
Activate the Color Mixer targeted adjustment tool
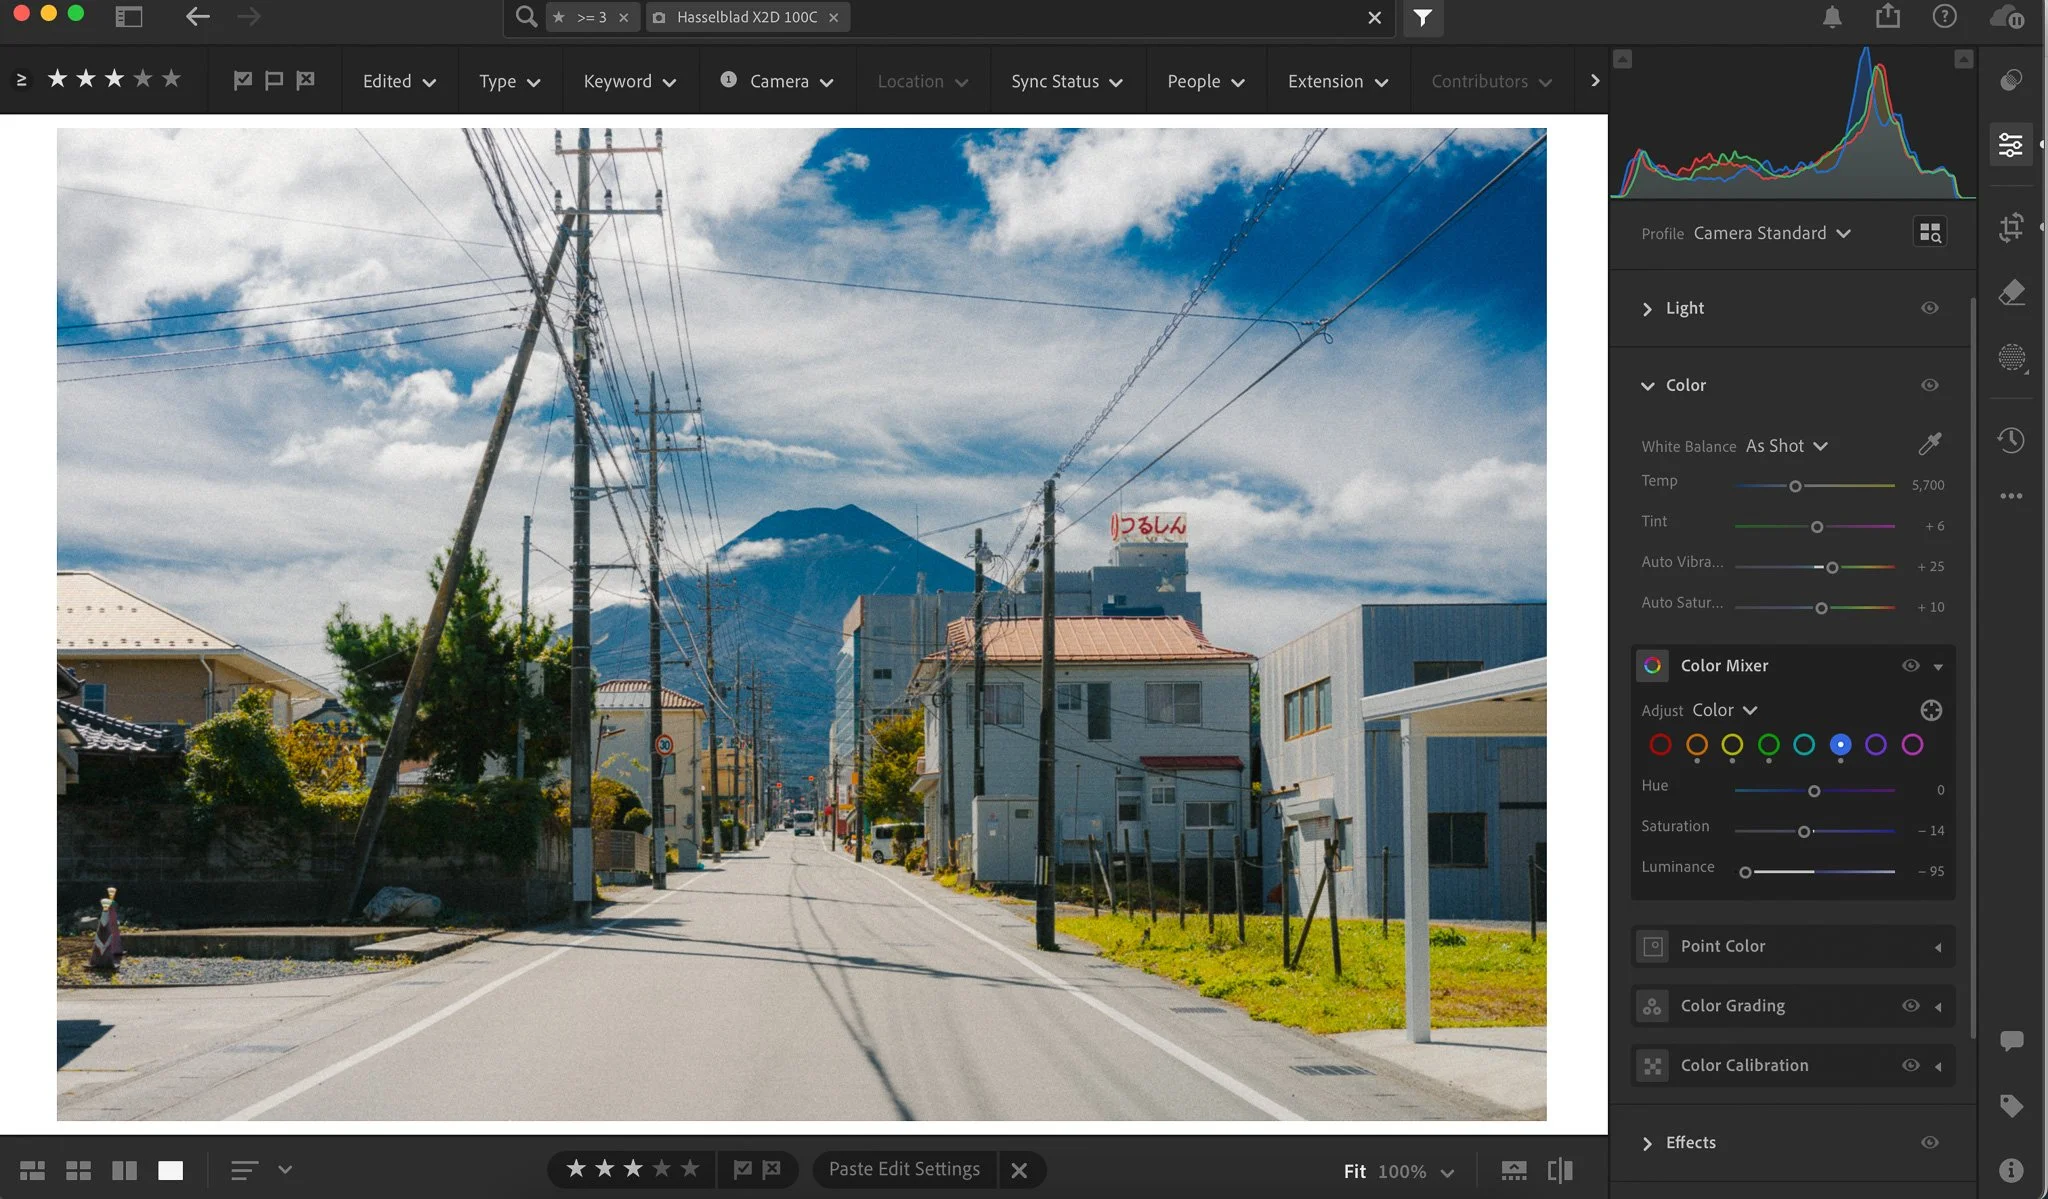coord(1931,710)
